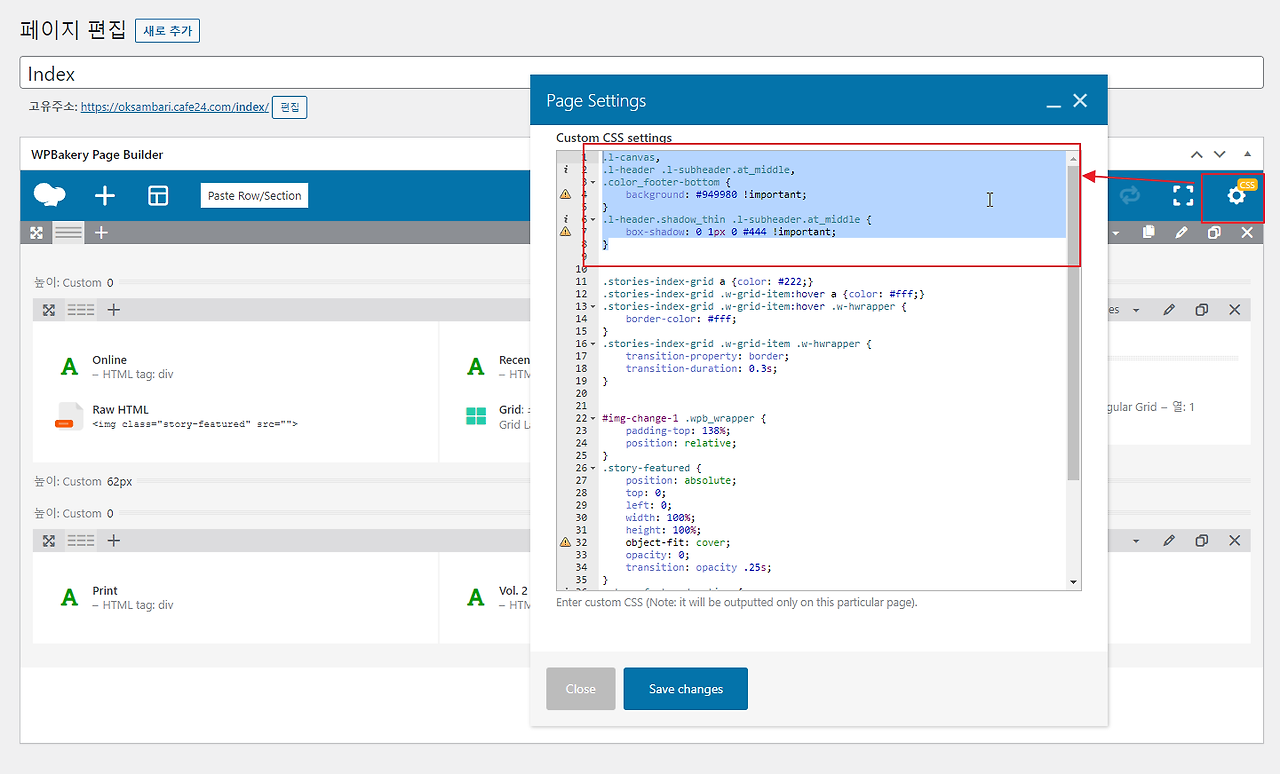Viewport: 1280px width, 774px height.
Task: Fold CSS block at line 16
Action: (x=594, y=343)
